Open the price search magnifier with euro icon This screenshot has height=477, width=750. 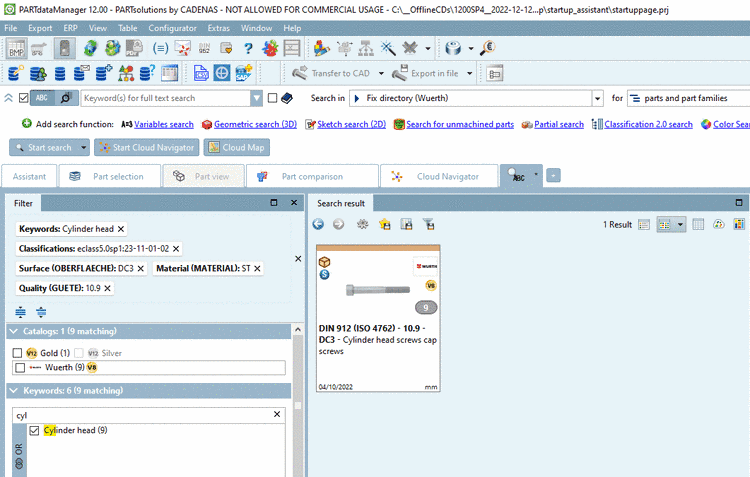[x=487, y=48]
